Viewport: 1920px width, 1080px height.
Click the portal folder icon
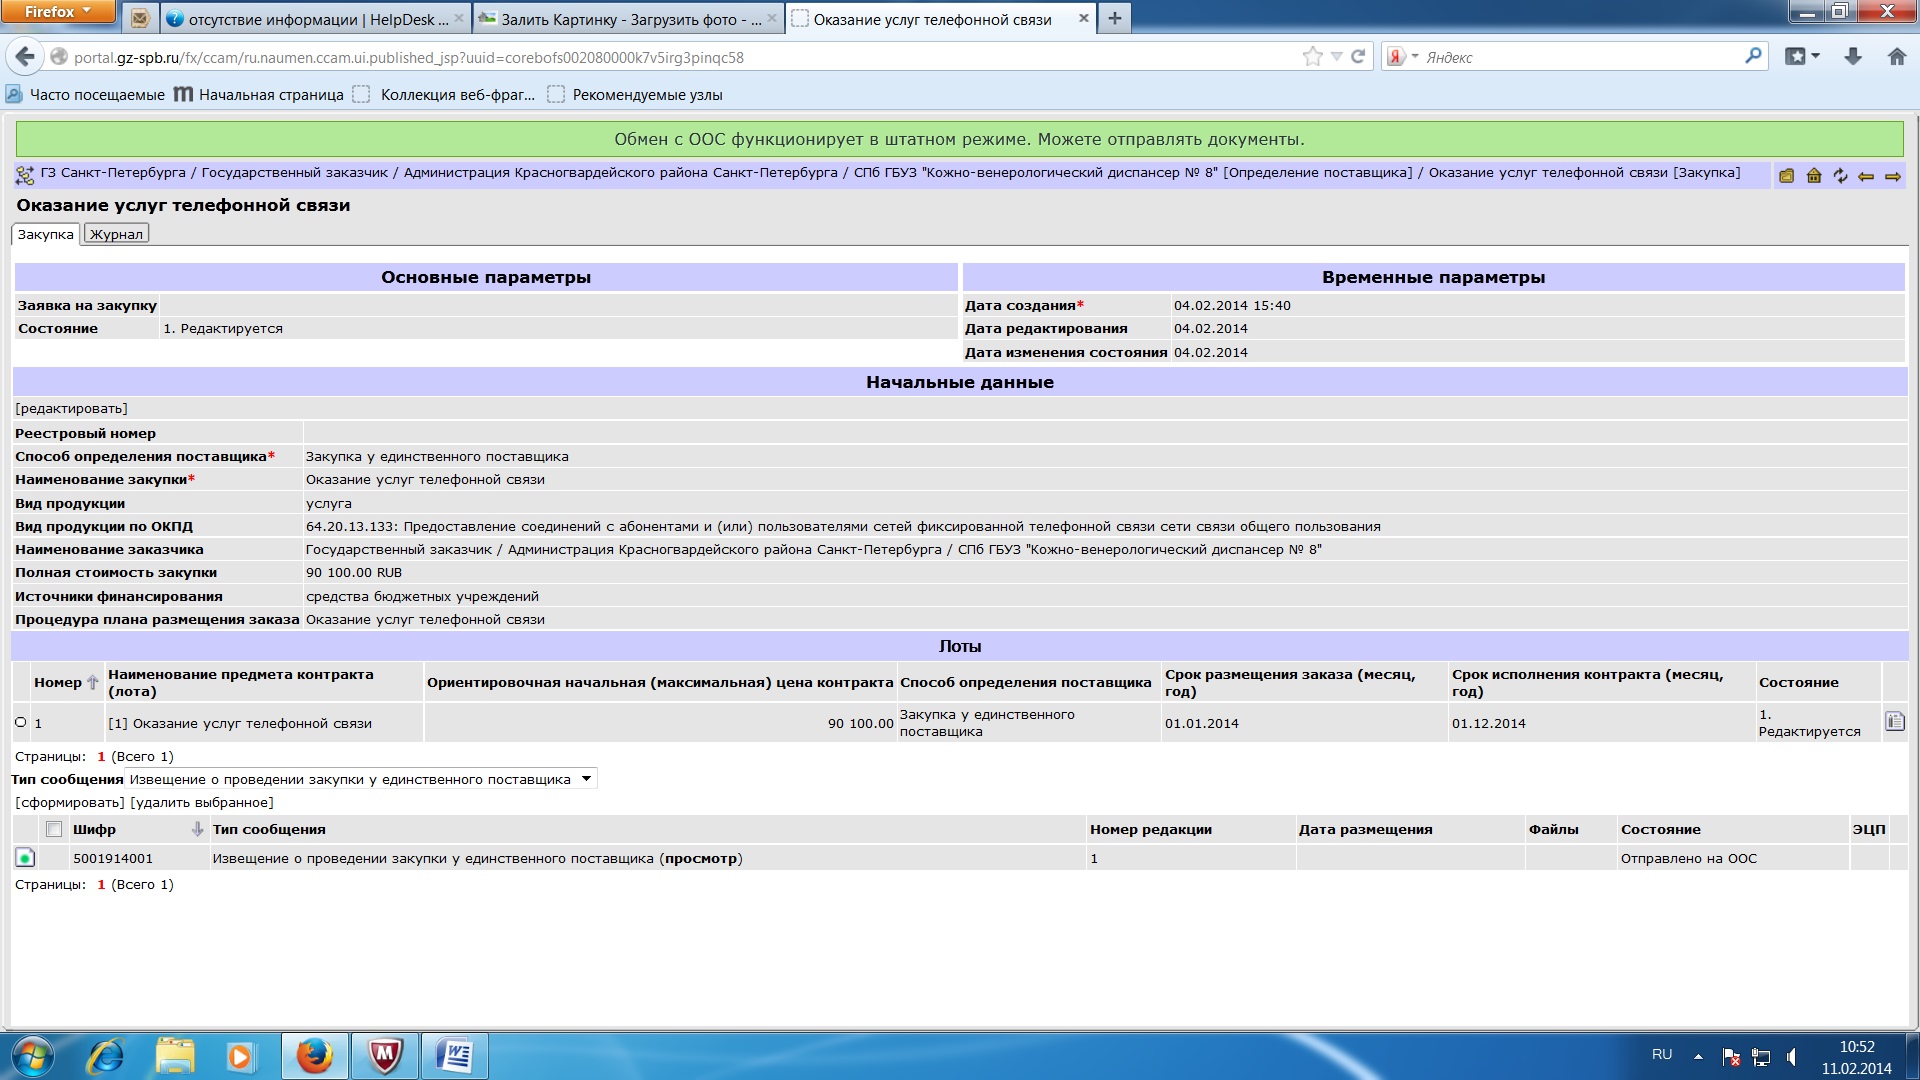pos(1786,176)
